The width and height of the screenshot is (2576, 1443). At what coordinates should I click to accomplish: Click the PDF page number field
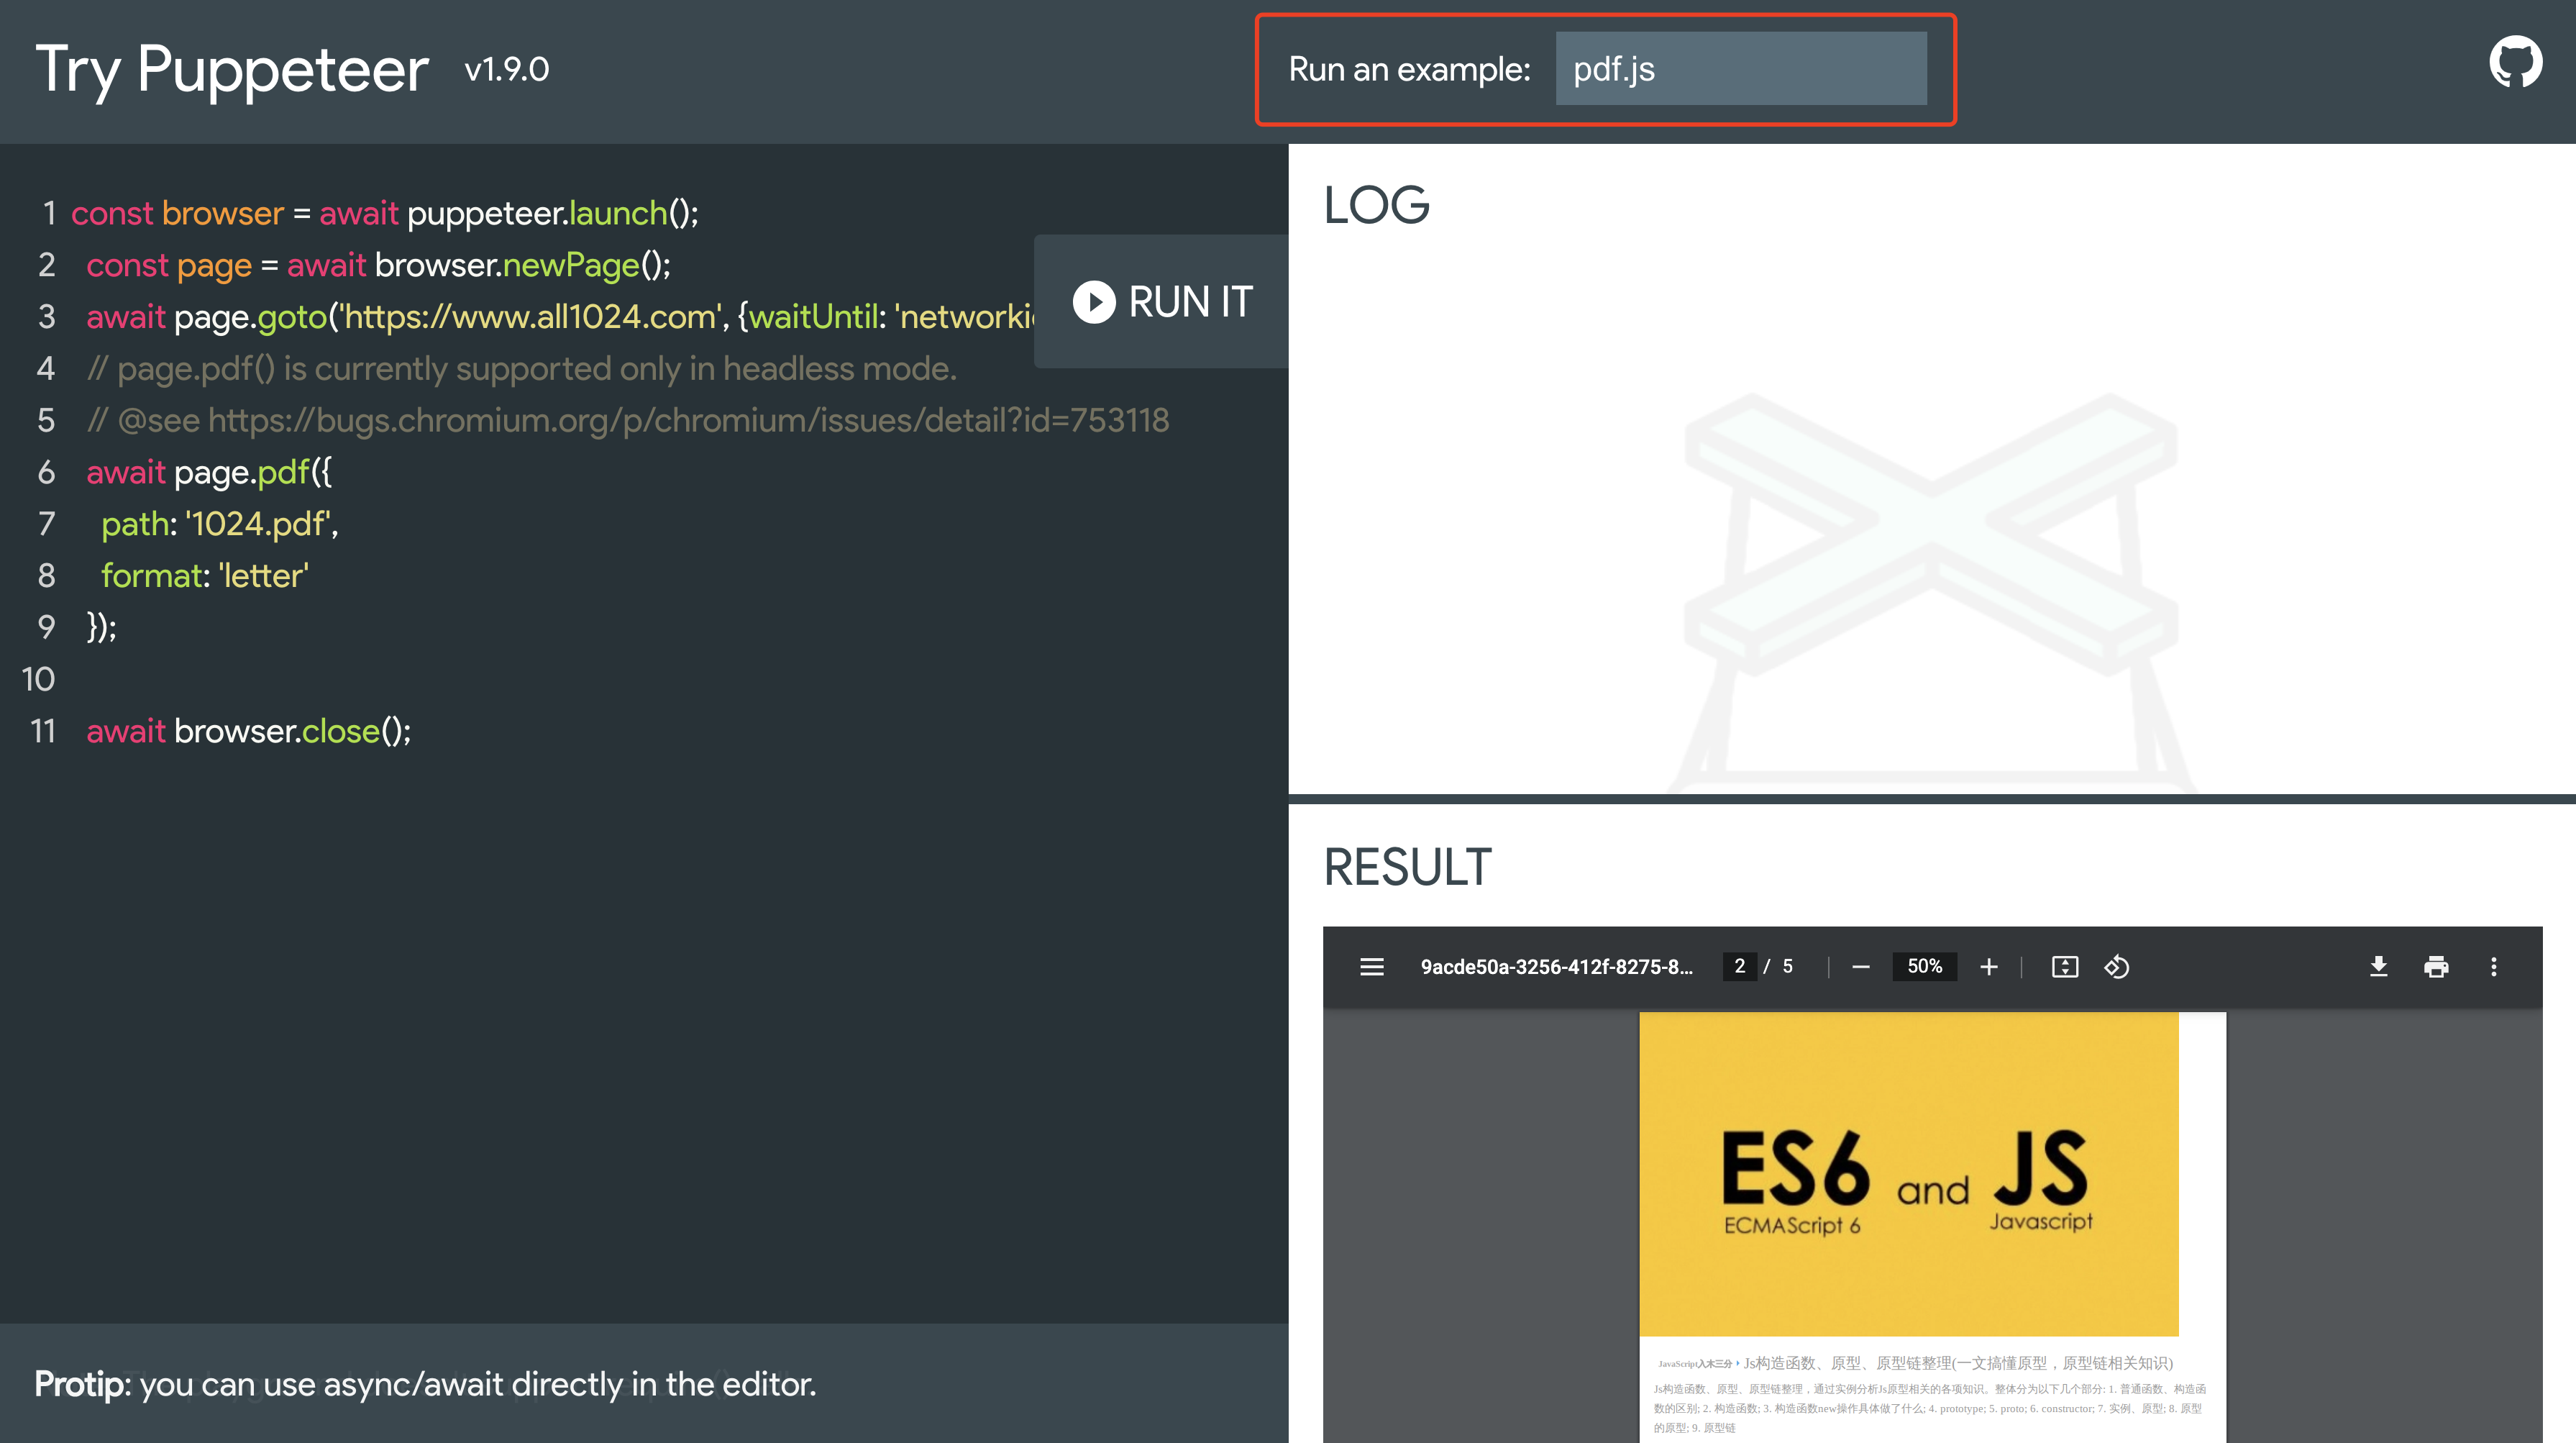click(1740, 967)
